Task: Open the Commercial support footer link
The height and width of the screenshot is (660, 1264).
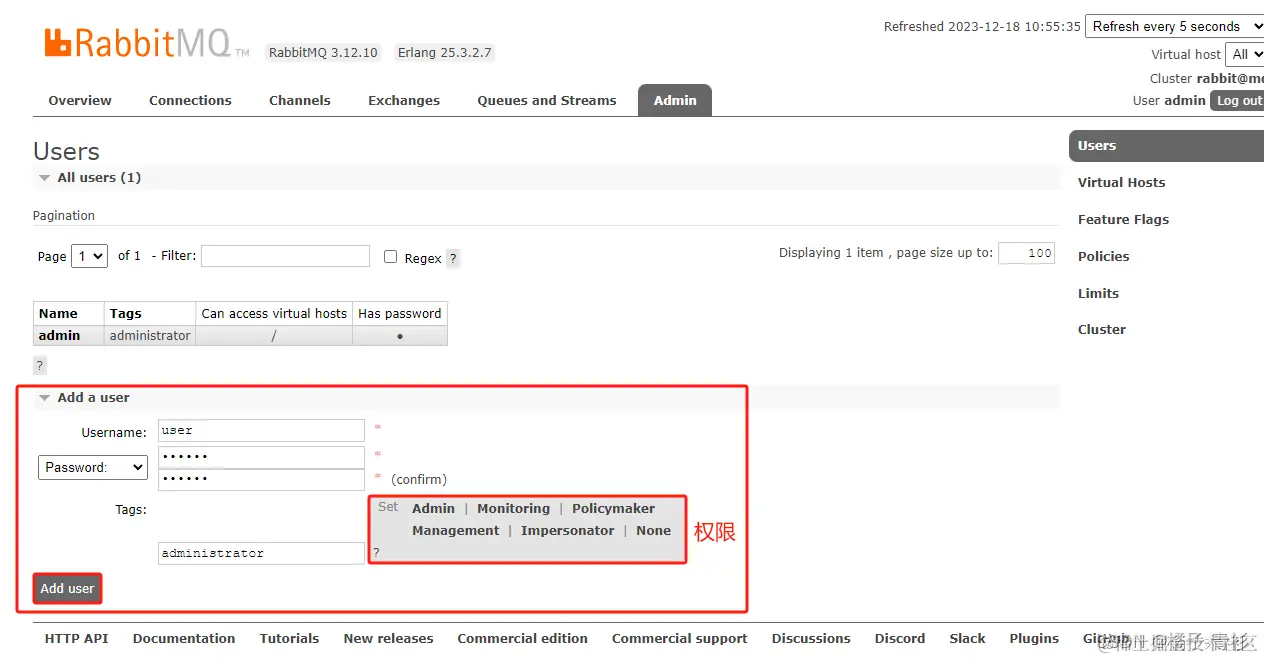Action: [680, 638]
